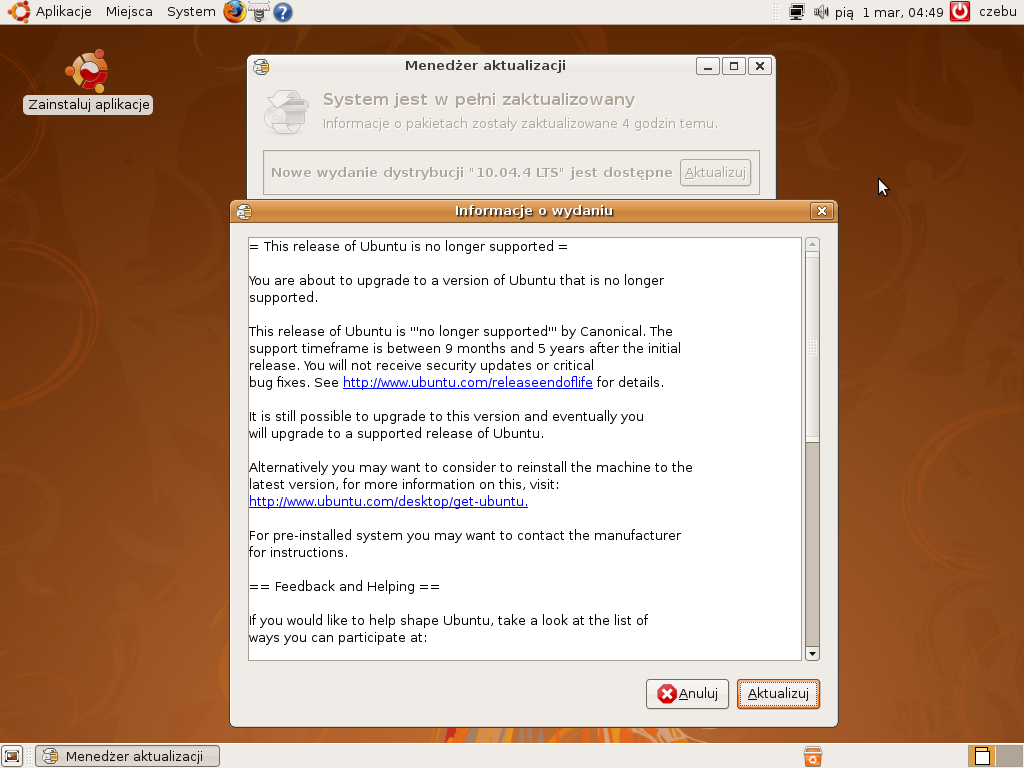Click Aktualizuj in the release info dialog
1024x768 pixels.
[778, 694]
